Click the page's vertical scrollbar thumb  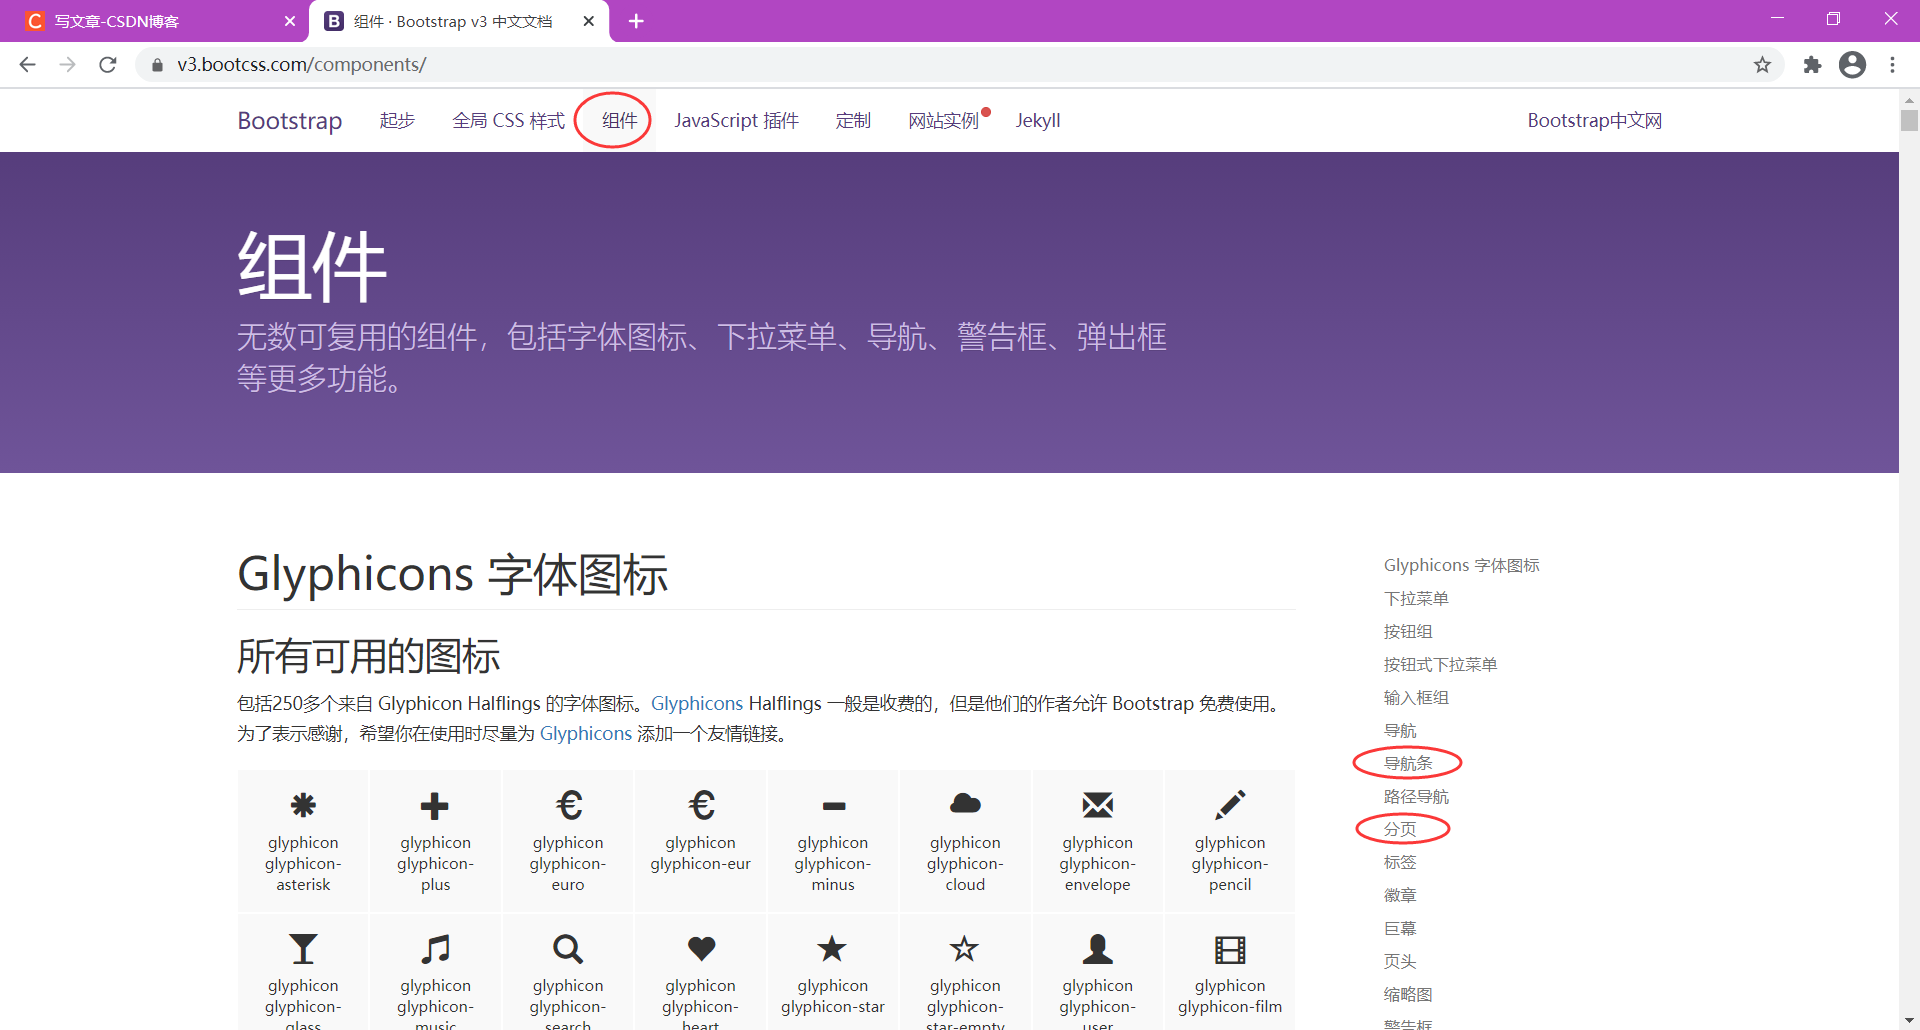[1909, 120]
